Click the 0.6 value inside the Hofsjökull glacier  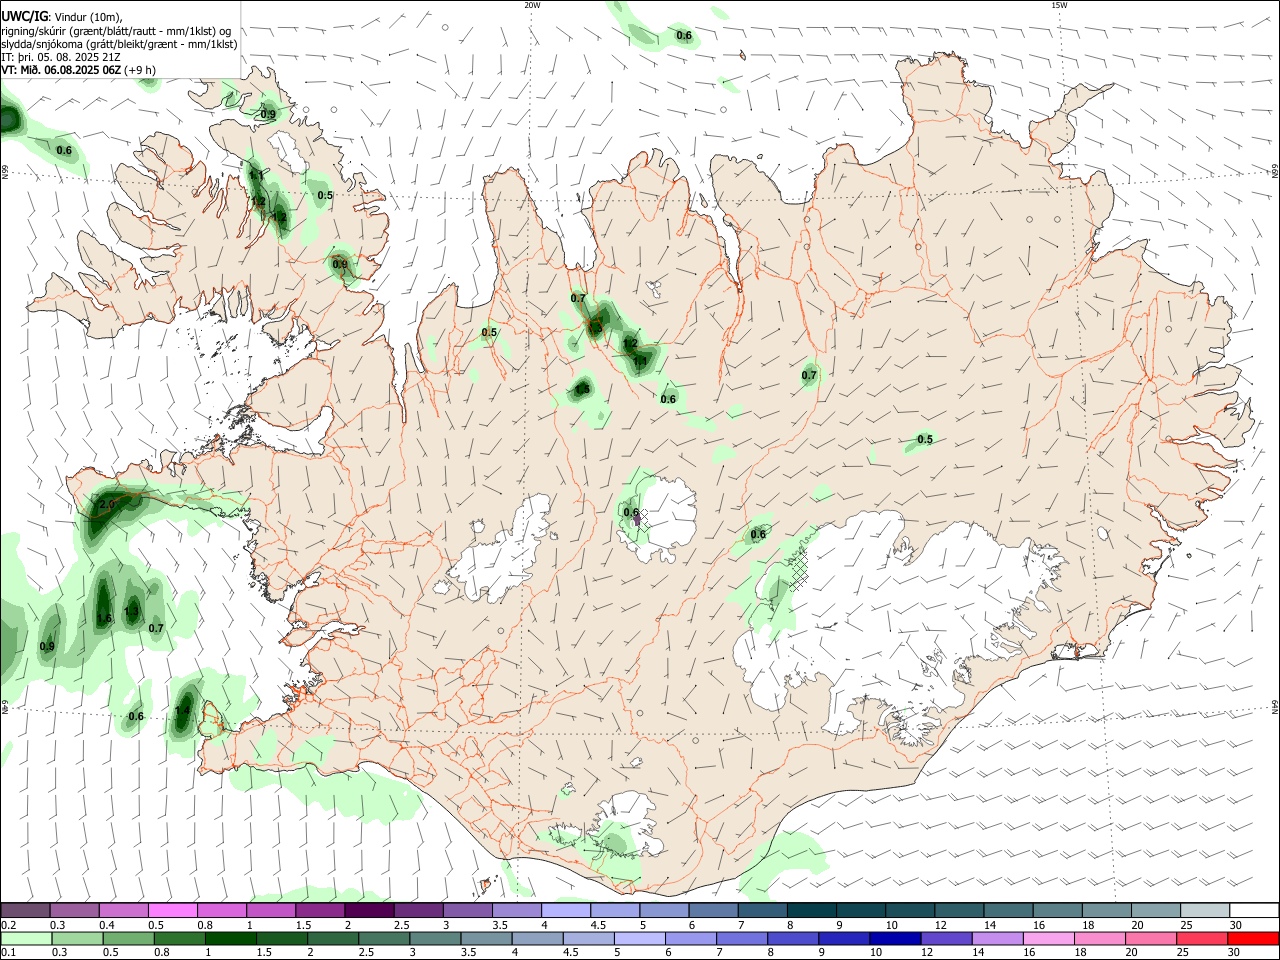(631, 512)
